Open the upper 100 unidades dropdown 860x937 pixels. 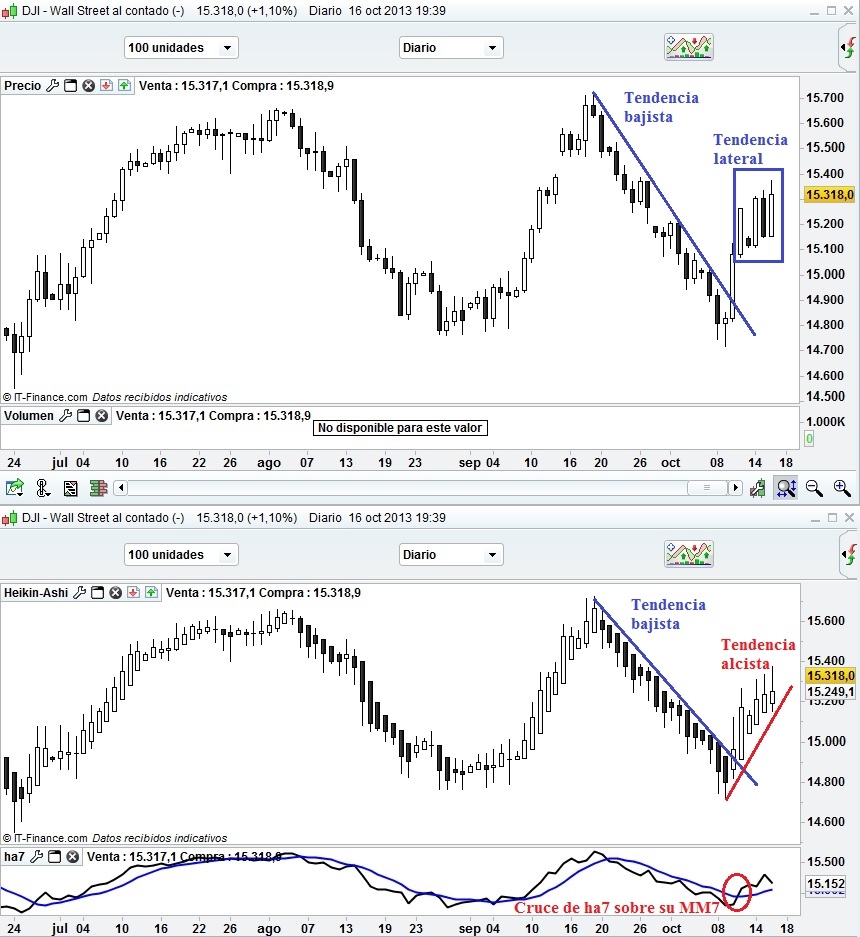[181, 48]
